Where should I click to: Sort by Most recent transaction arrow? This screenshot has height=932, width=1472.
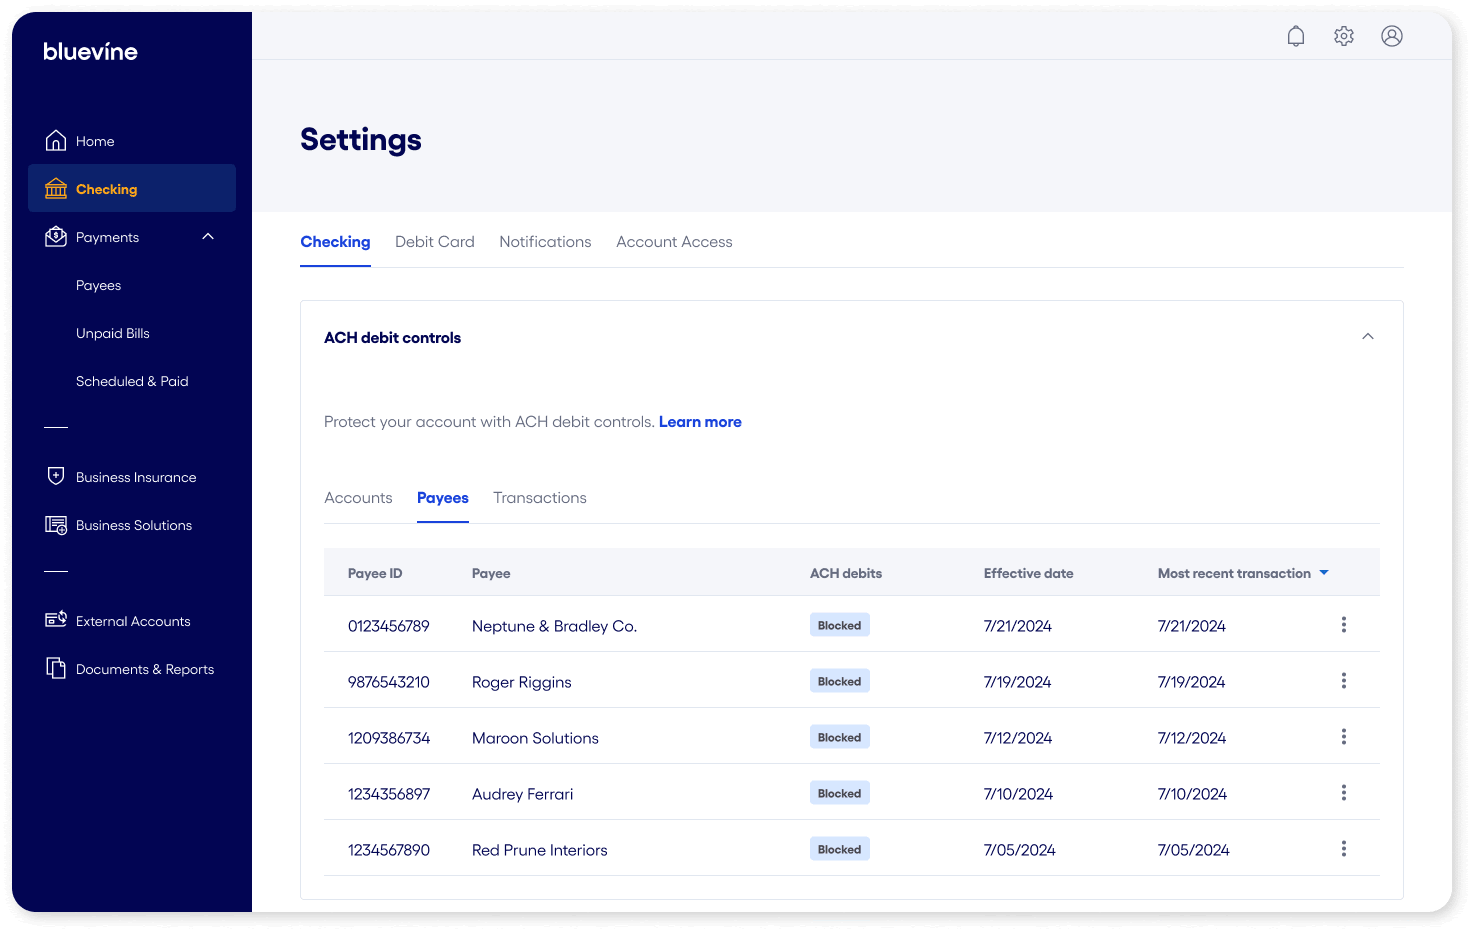[x=1324, y=573]
